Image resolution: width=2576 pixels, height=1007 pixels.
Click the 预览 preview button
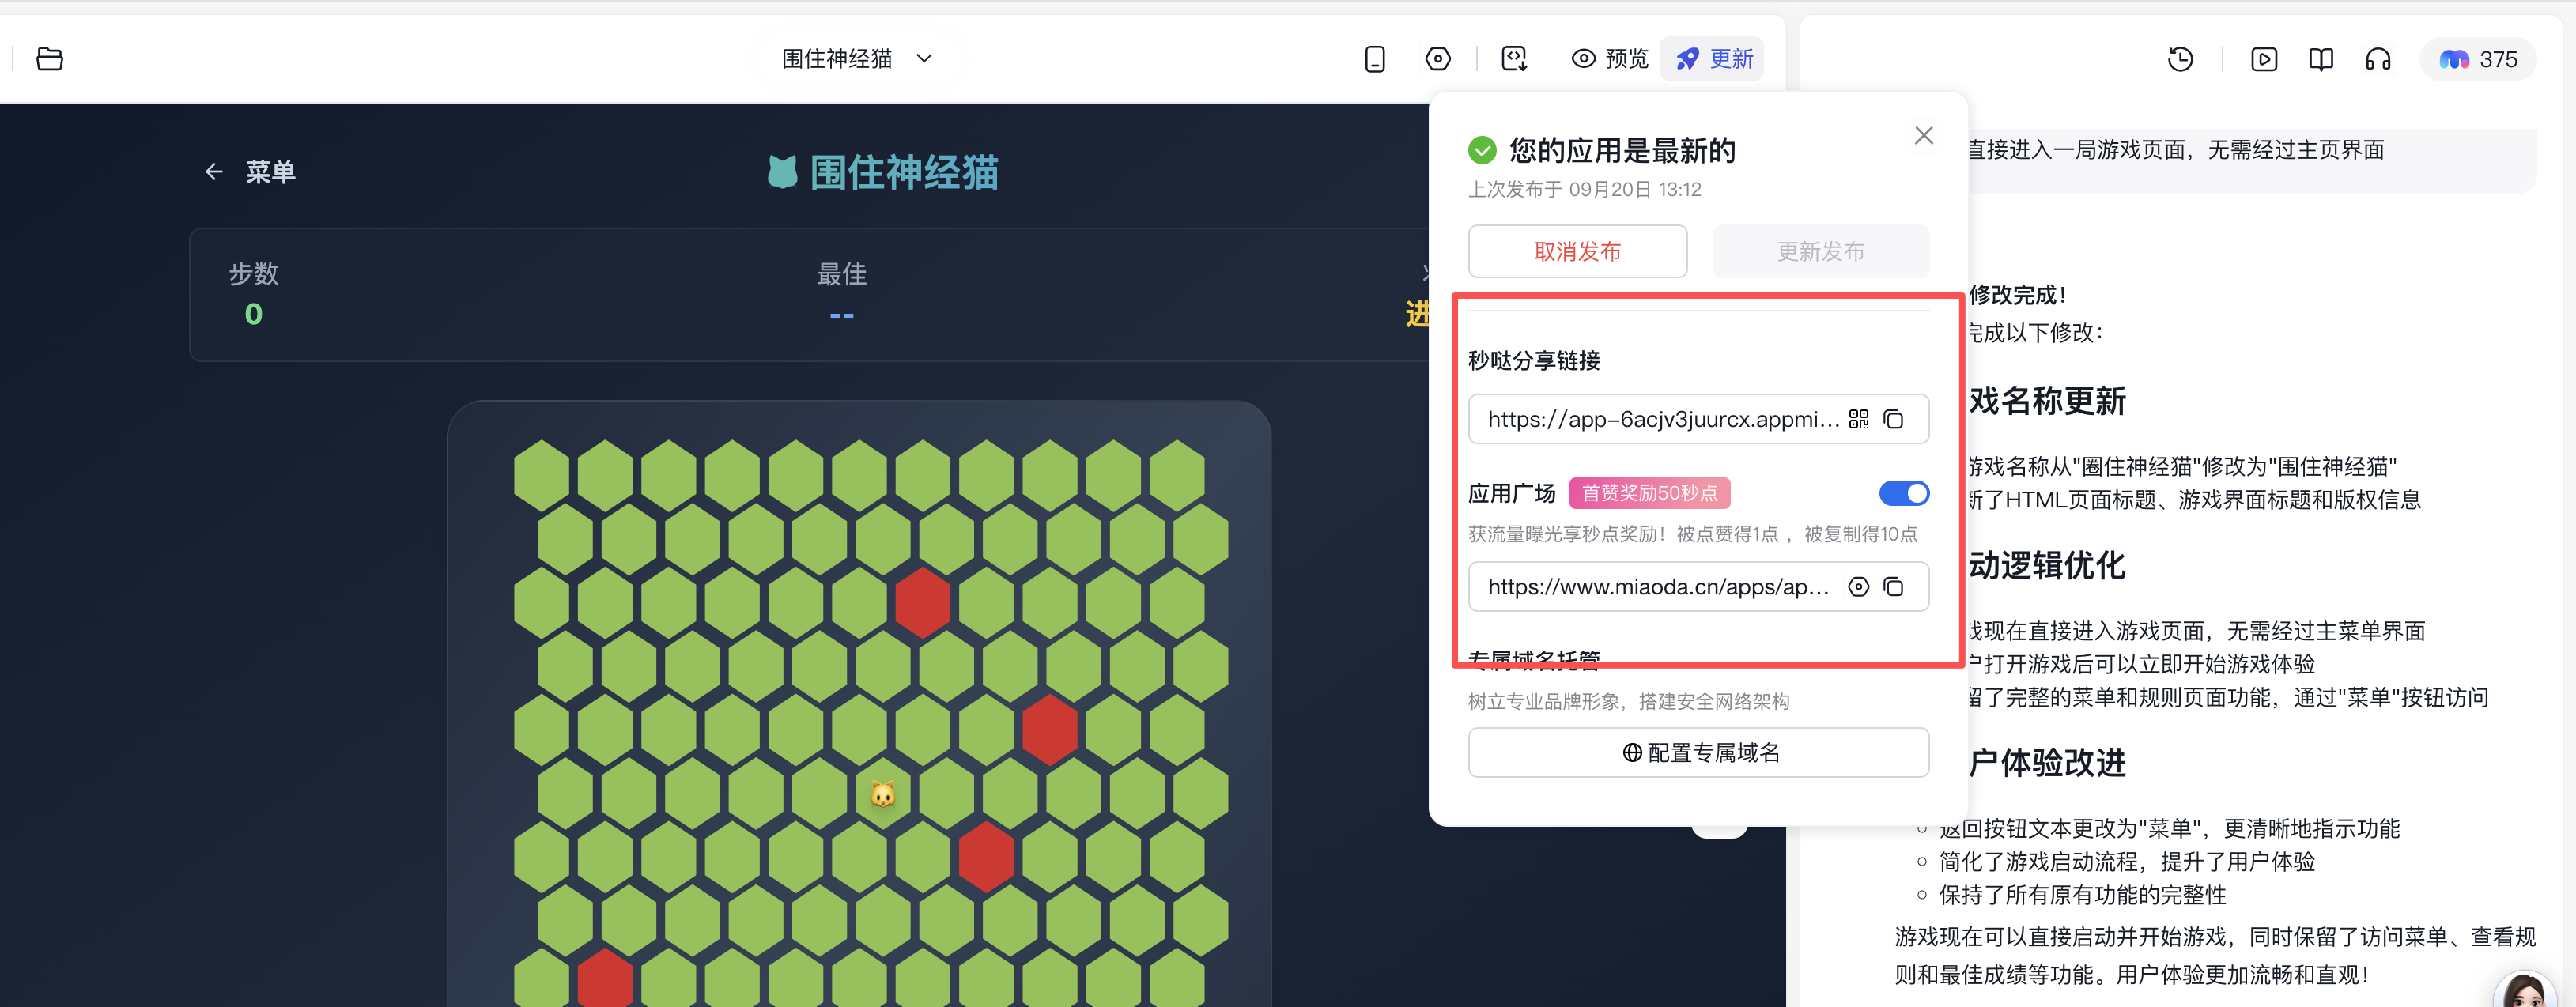pyautogui.click(x=1609, y=59)
